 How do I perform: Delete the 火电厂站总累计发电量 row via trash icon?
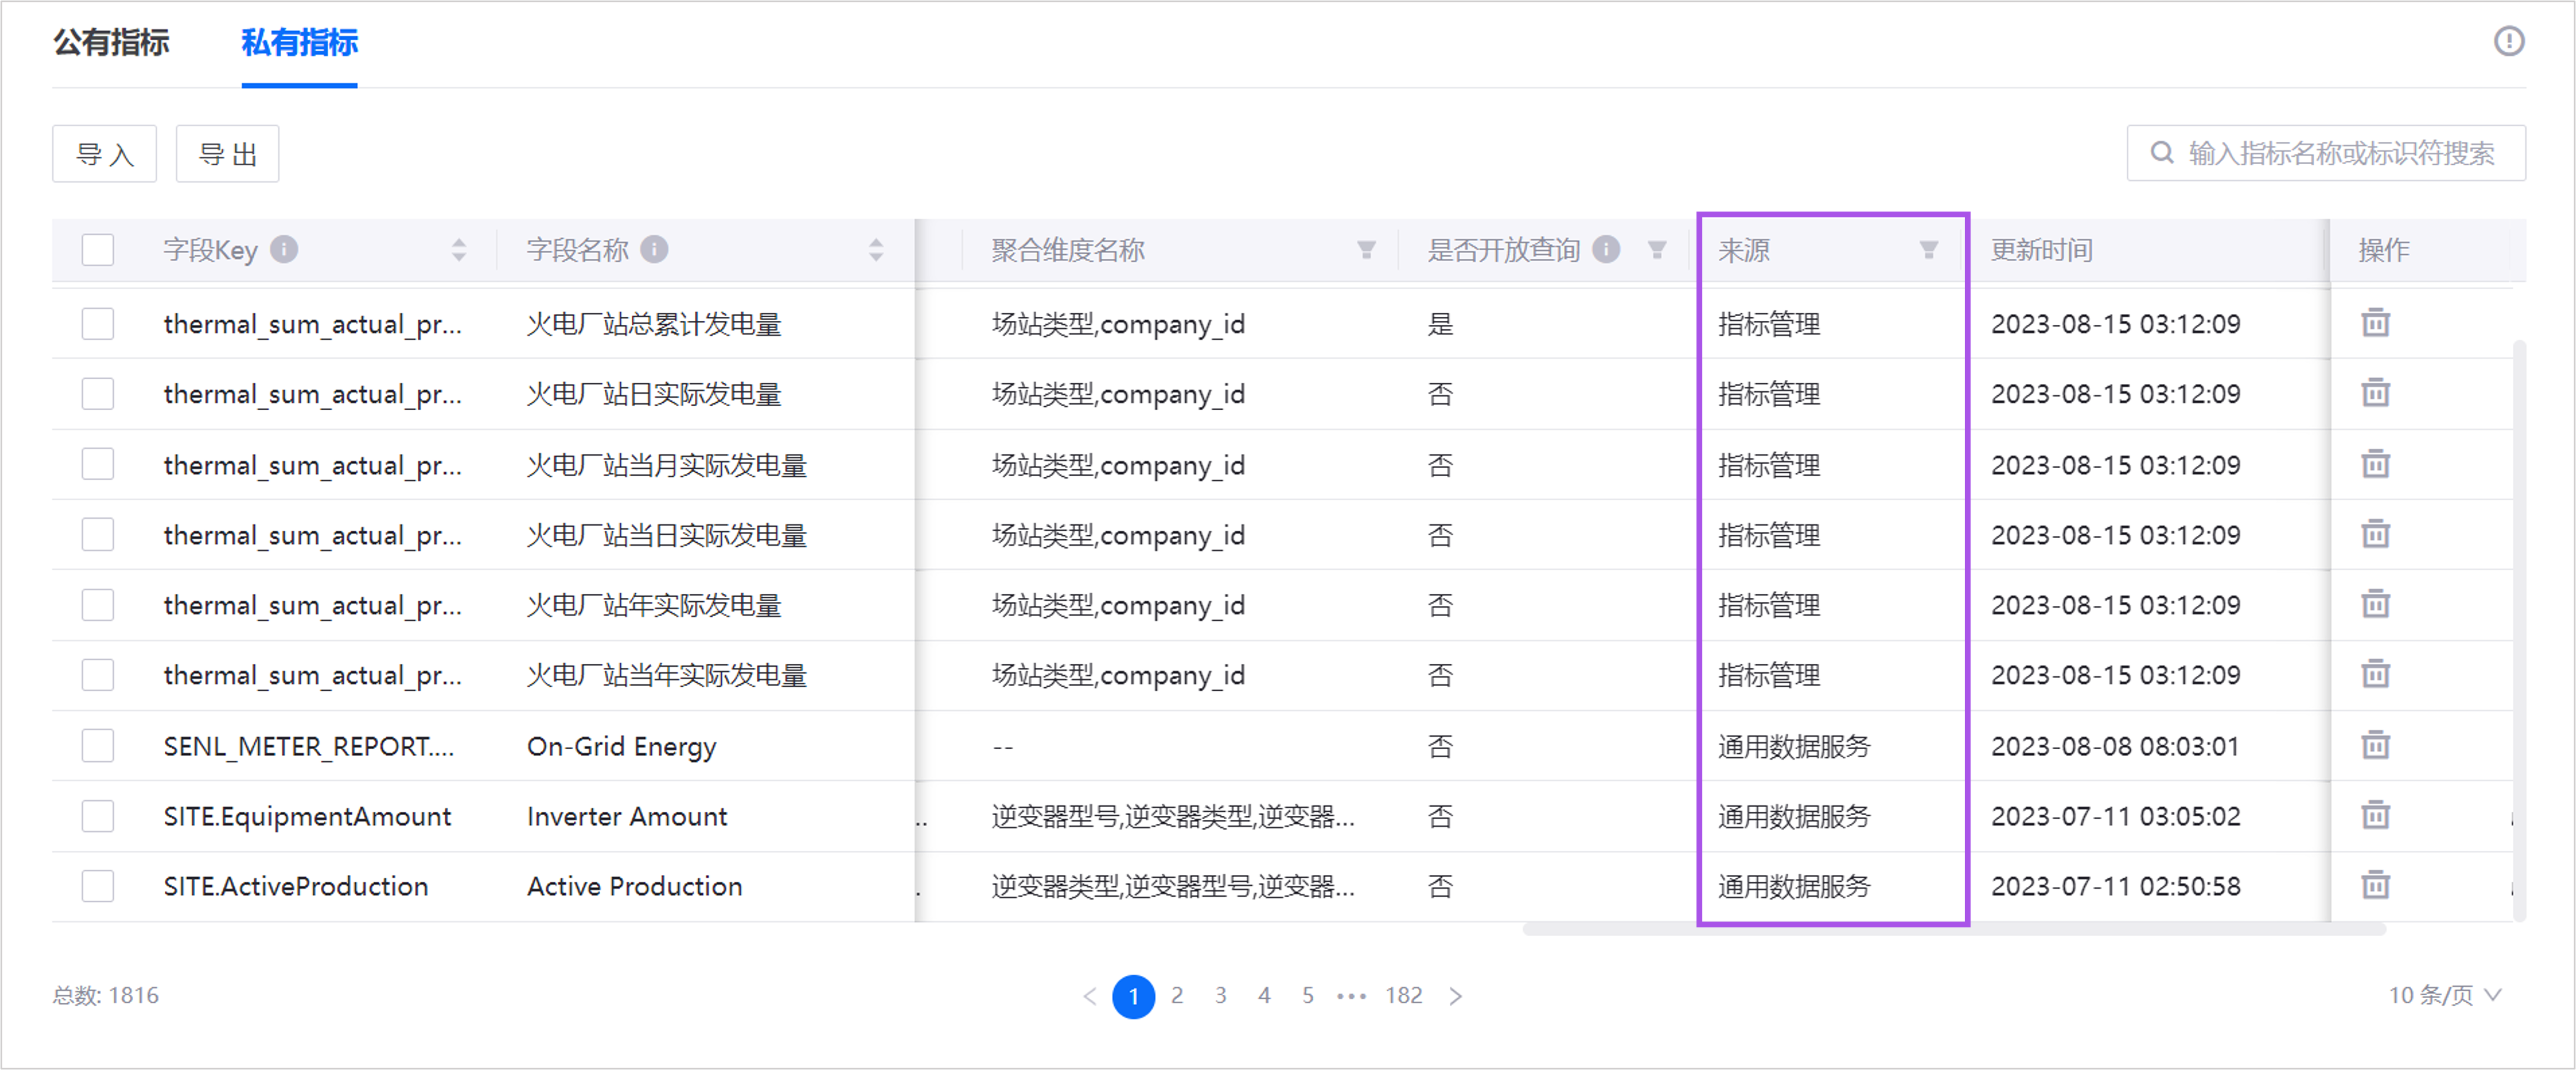click(2375, 323)
